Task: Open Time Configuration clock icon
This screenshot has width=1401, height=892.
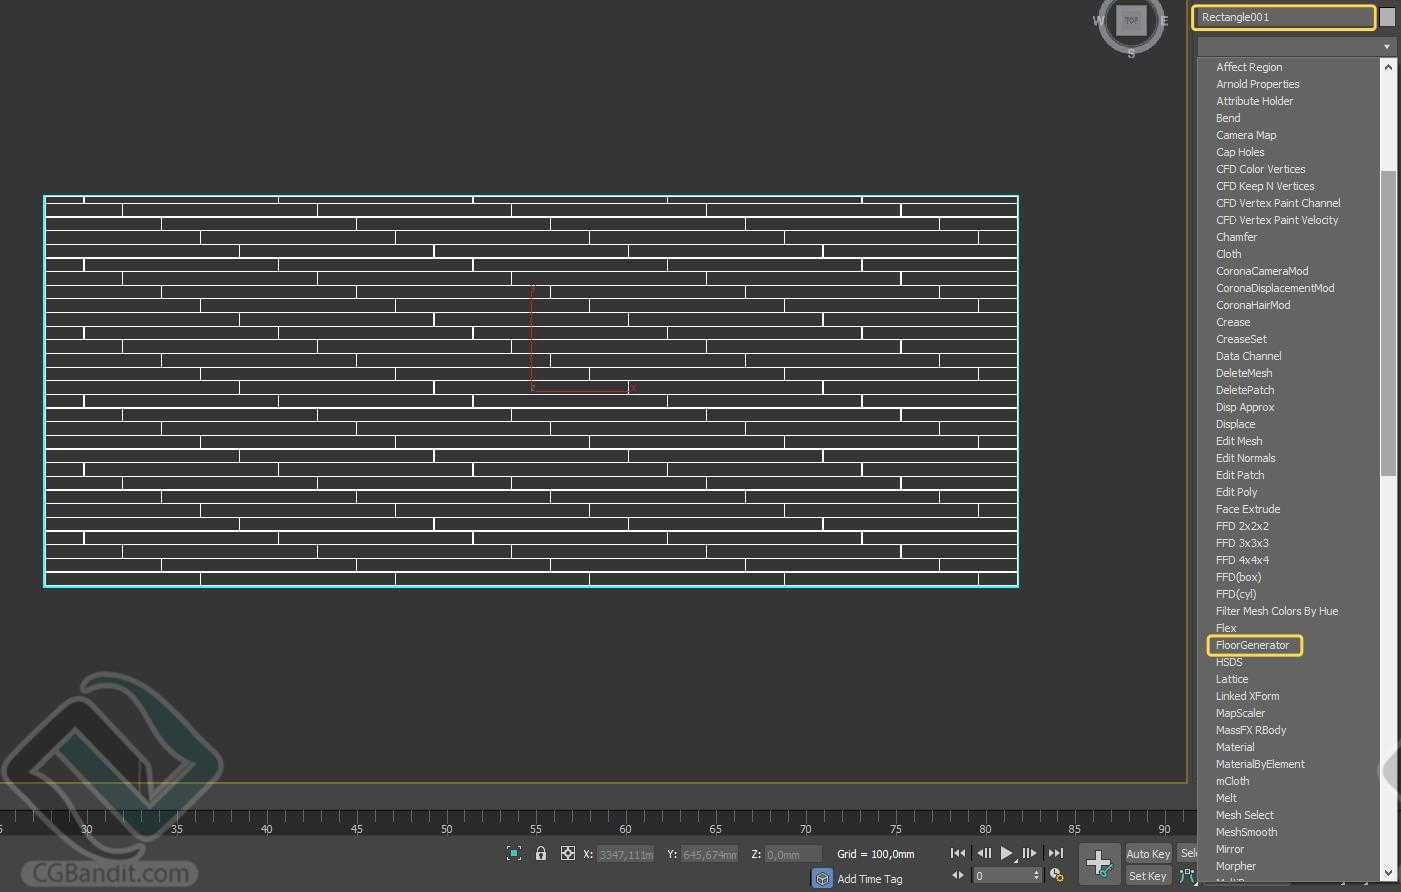Action: pyautogui.click(x=1056, y=875)
